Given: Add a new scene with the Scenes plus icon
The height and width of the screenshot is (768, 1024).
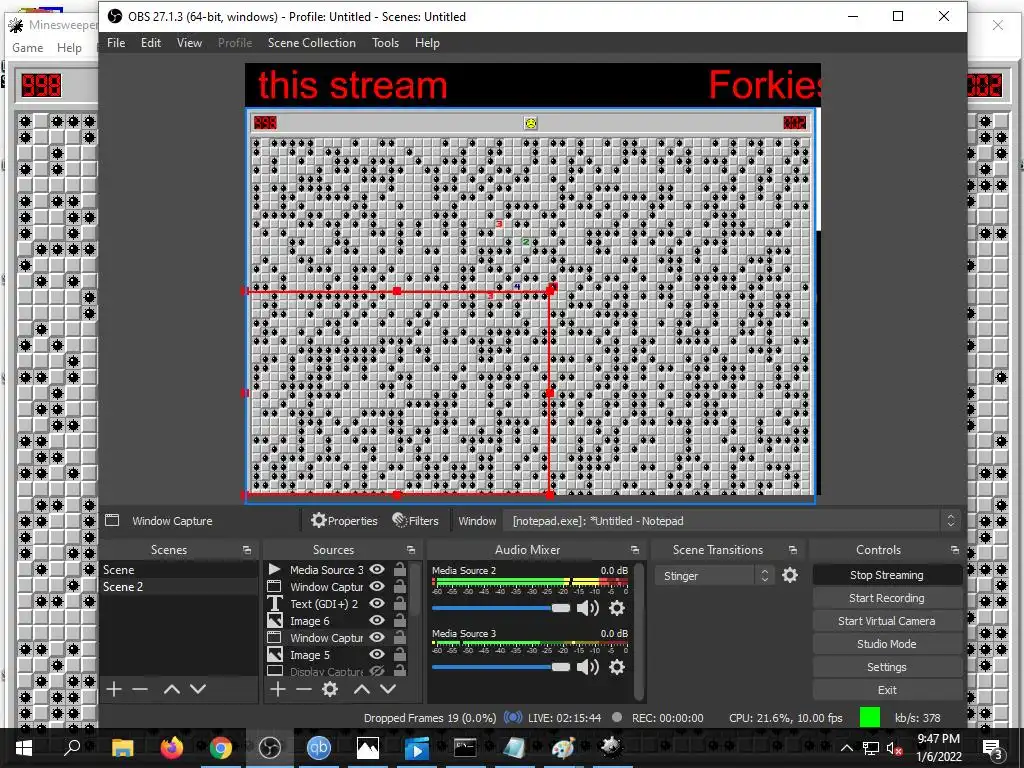Looking at the screenshot, I should [x=114, y=689].
